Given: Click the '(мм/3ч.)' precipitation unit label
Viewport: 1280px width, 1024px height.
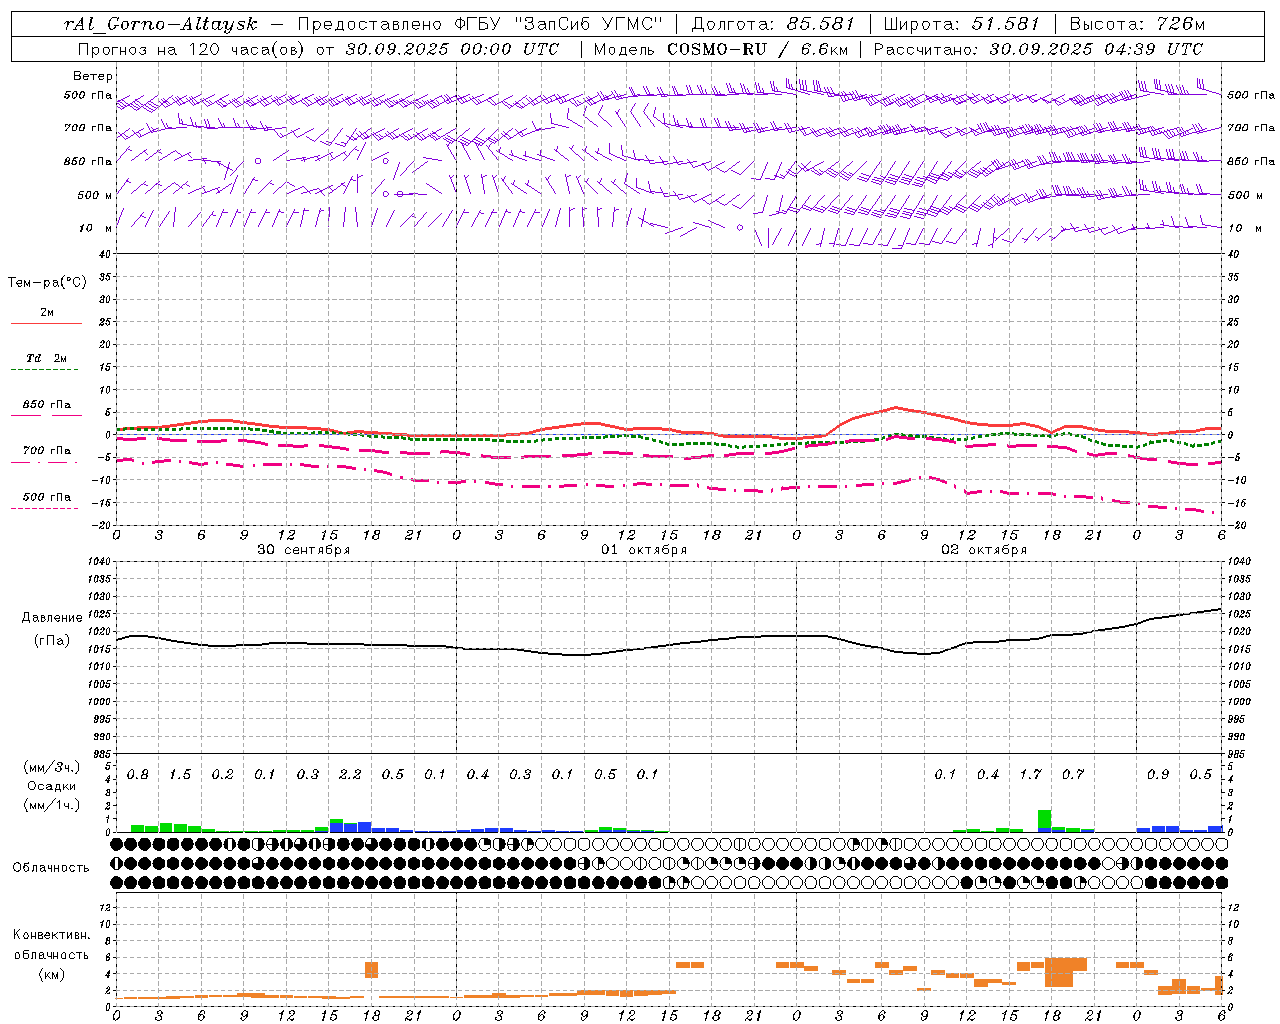Looking at the screenshot, I should tap(51, 767).
